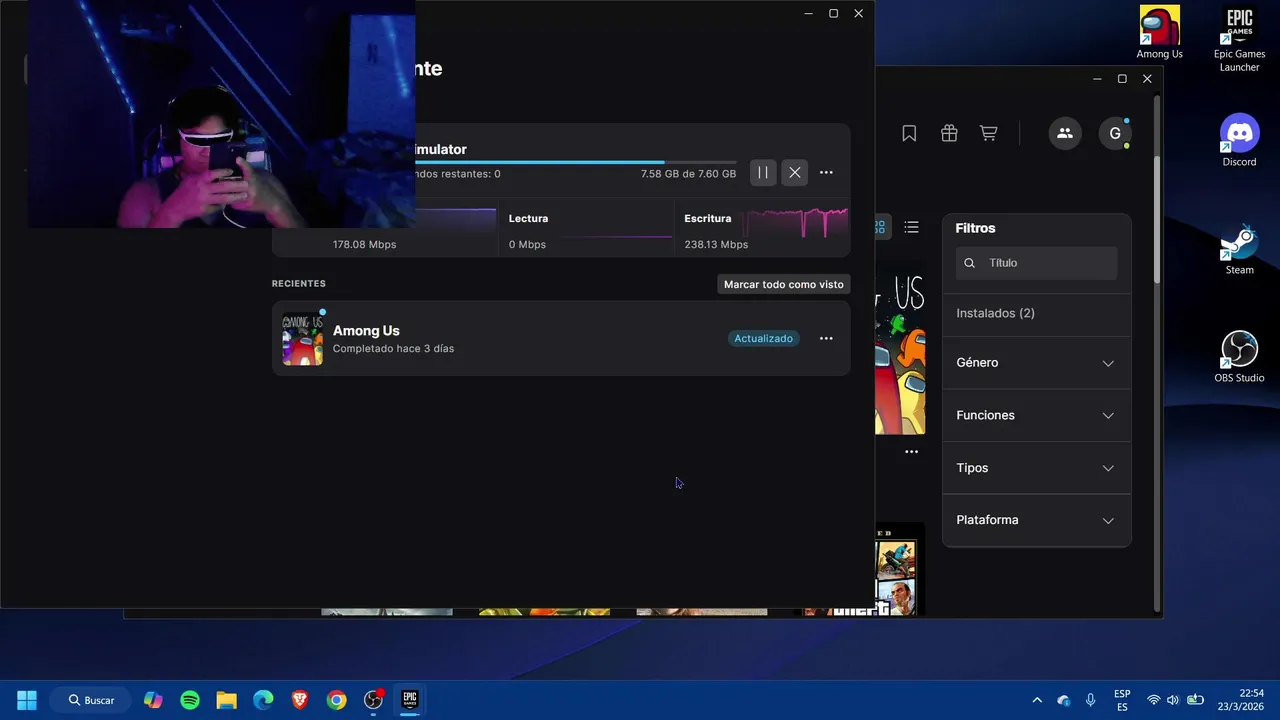Show hidden system tray icons

(x=1037, y=700)
